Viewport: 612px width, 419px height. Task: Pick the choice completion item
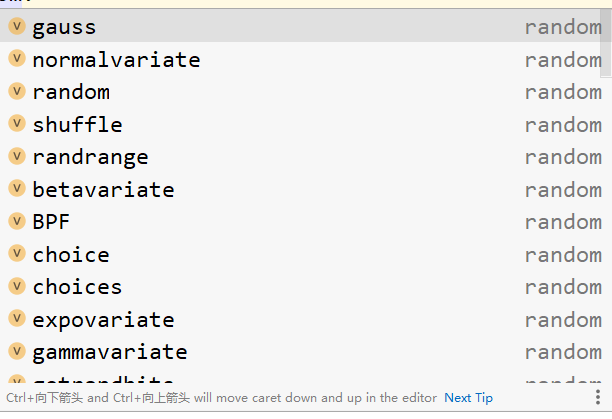(70, 255)
